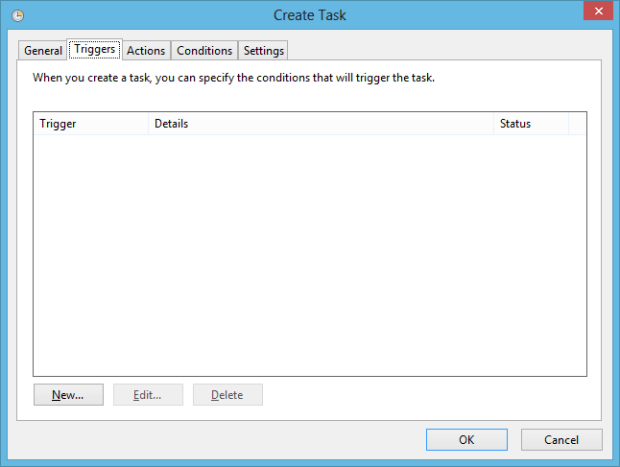Click the Task Scheduler clock icon in title bar

tap(17, 15)
